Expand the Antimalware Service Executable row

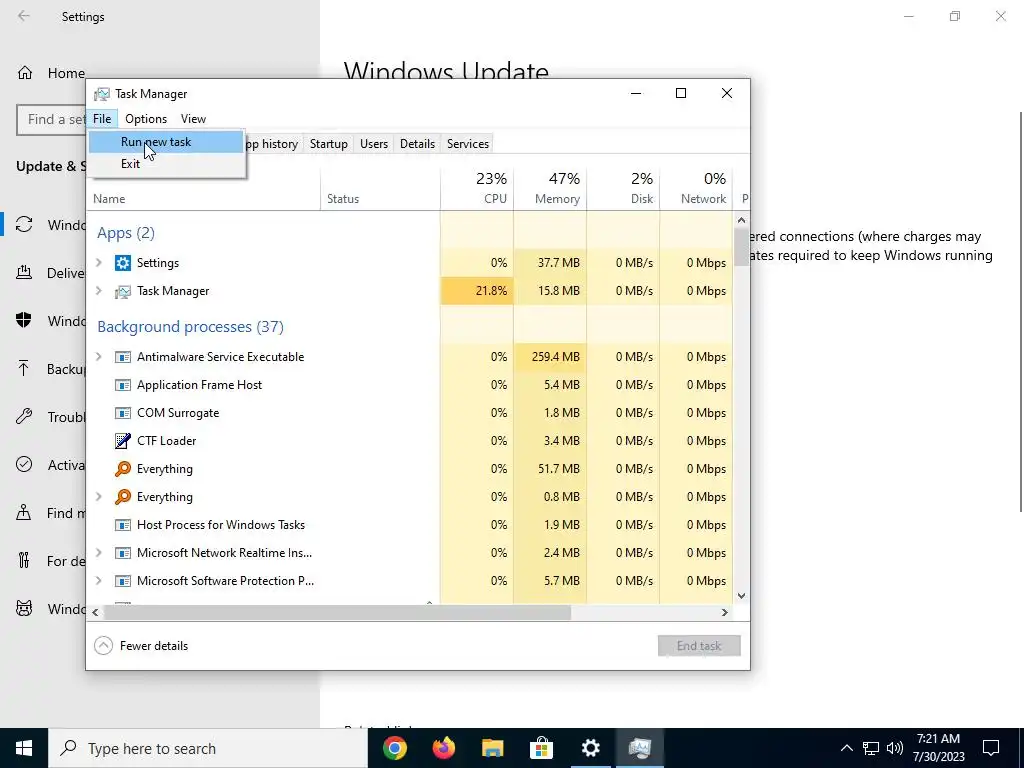pos(99,357)
